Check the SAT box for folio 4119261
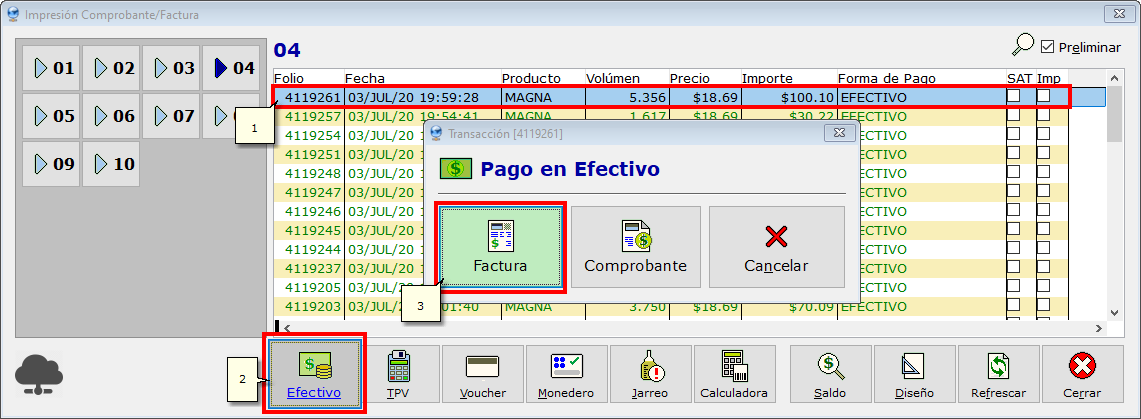 pos(1014,97)
